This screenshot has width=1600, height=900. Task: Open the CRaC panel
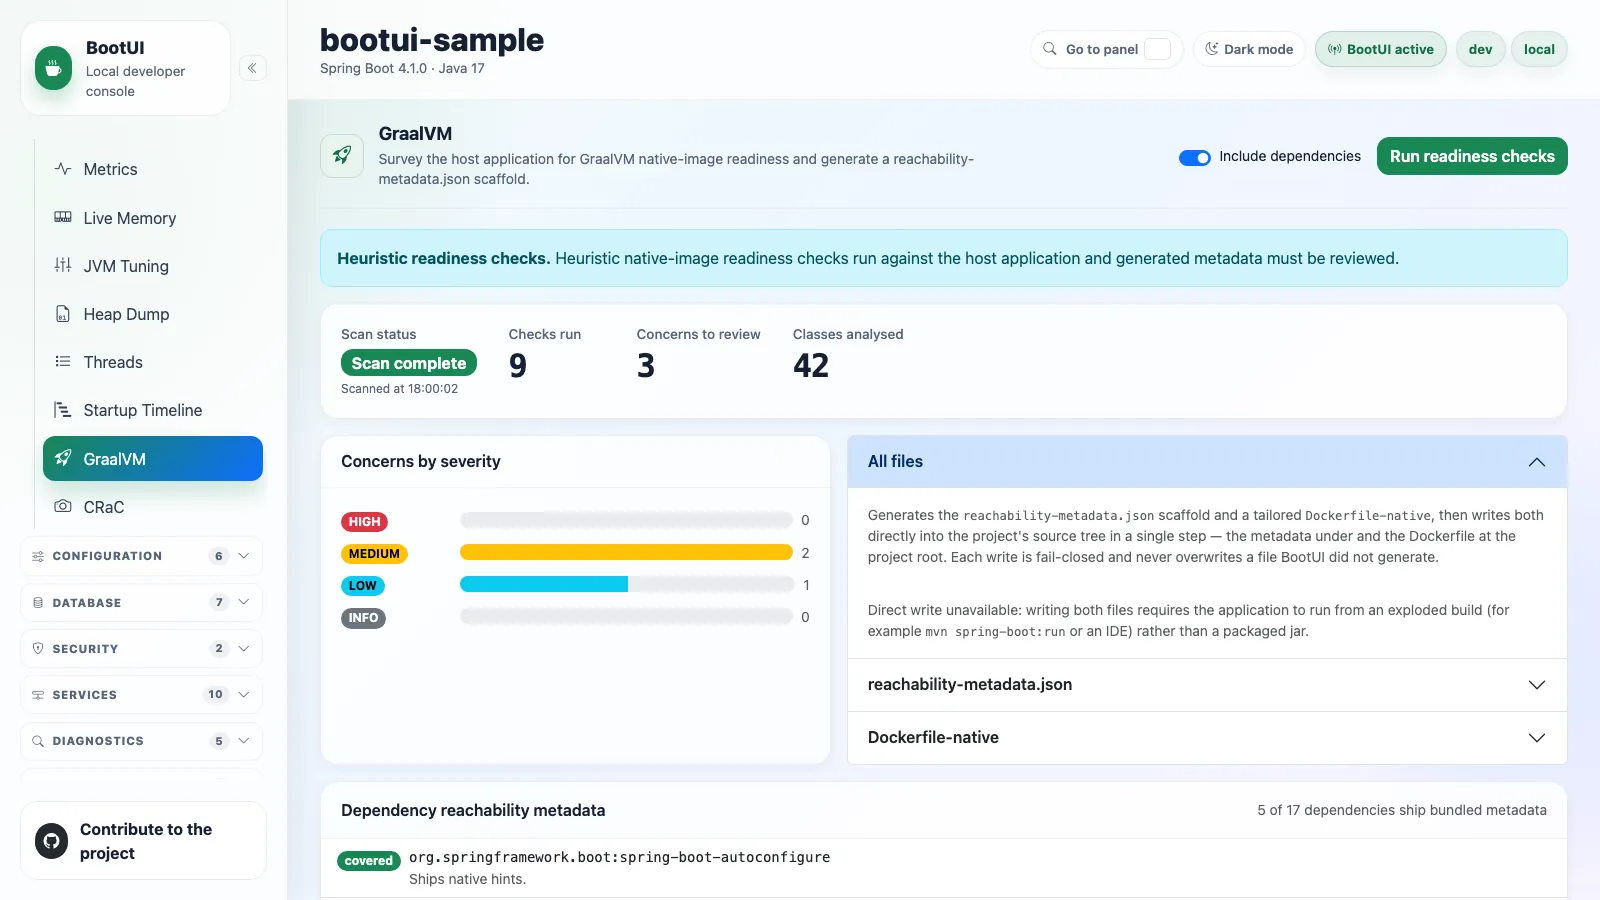click(153, 506)
